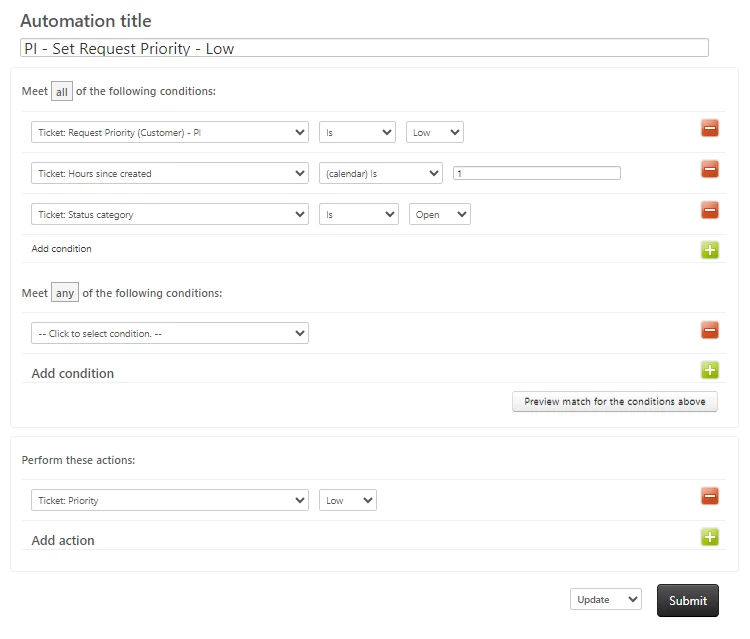
Task: Remove the Hours since created condition
Action: [x=710, y=169]
